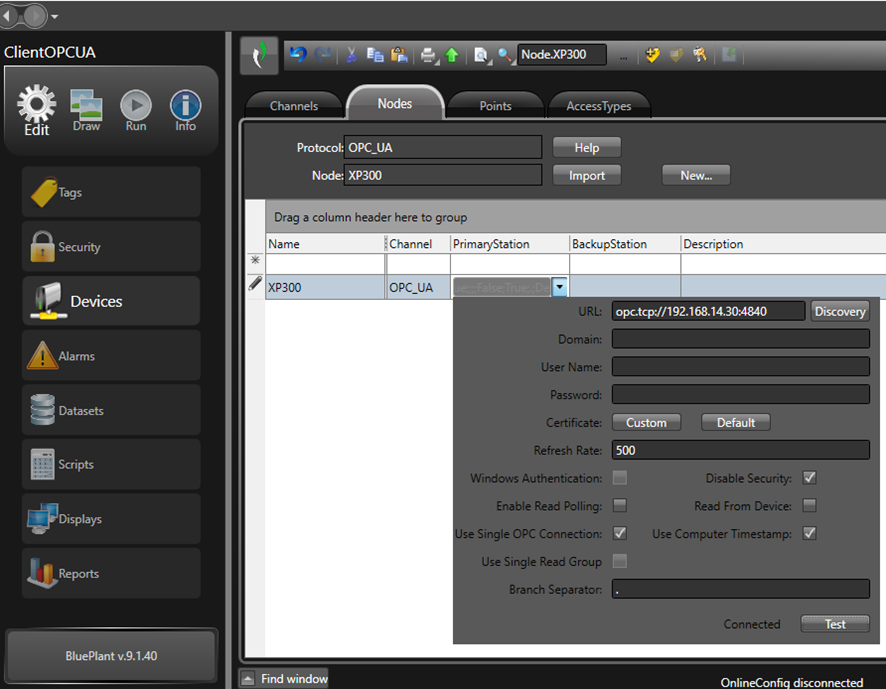The image size is (886, 689).
Task: Switch to the Points tab
Action: coord(495,106)
